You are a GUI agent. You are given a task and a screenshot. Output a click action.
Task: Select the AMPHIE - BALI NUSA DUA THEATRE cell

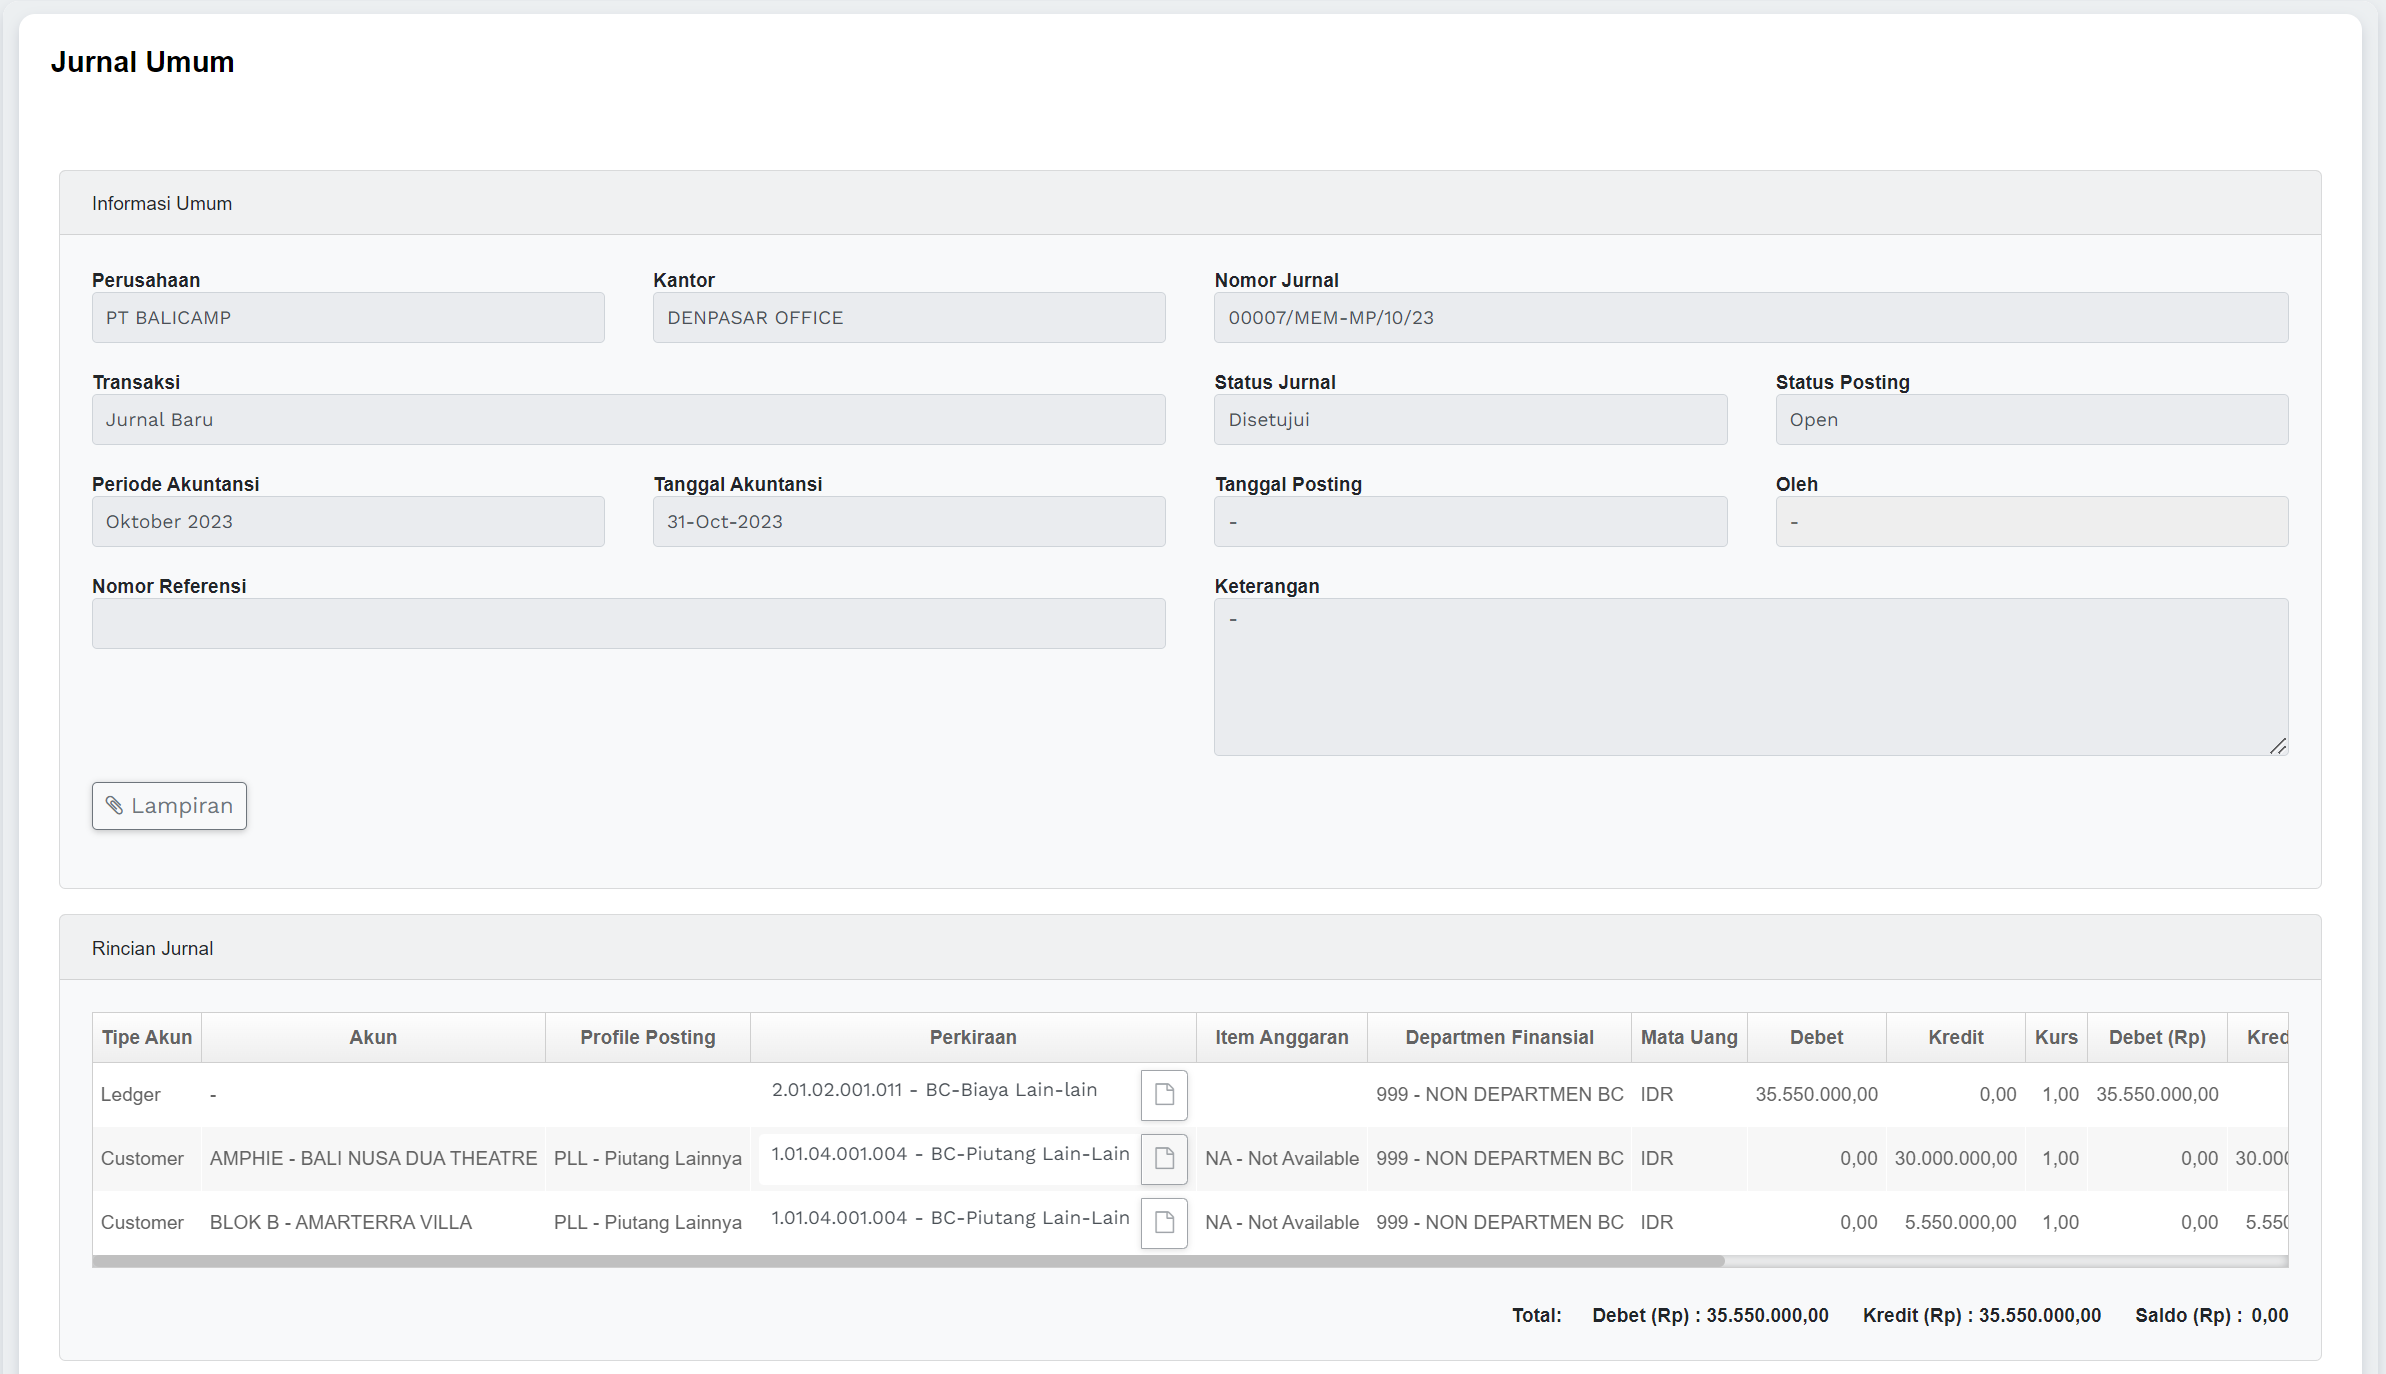point(373,1158)
